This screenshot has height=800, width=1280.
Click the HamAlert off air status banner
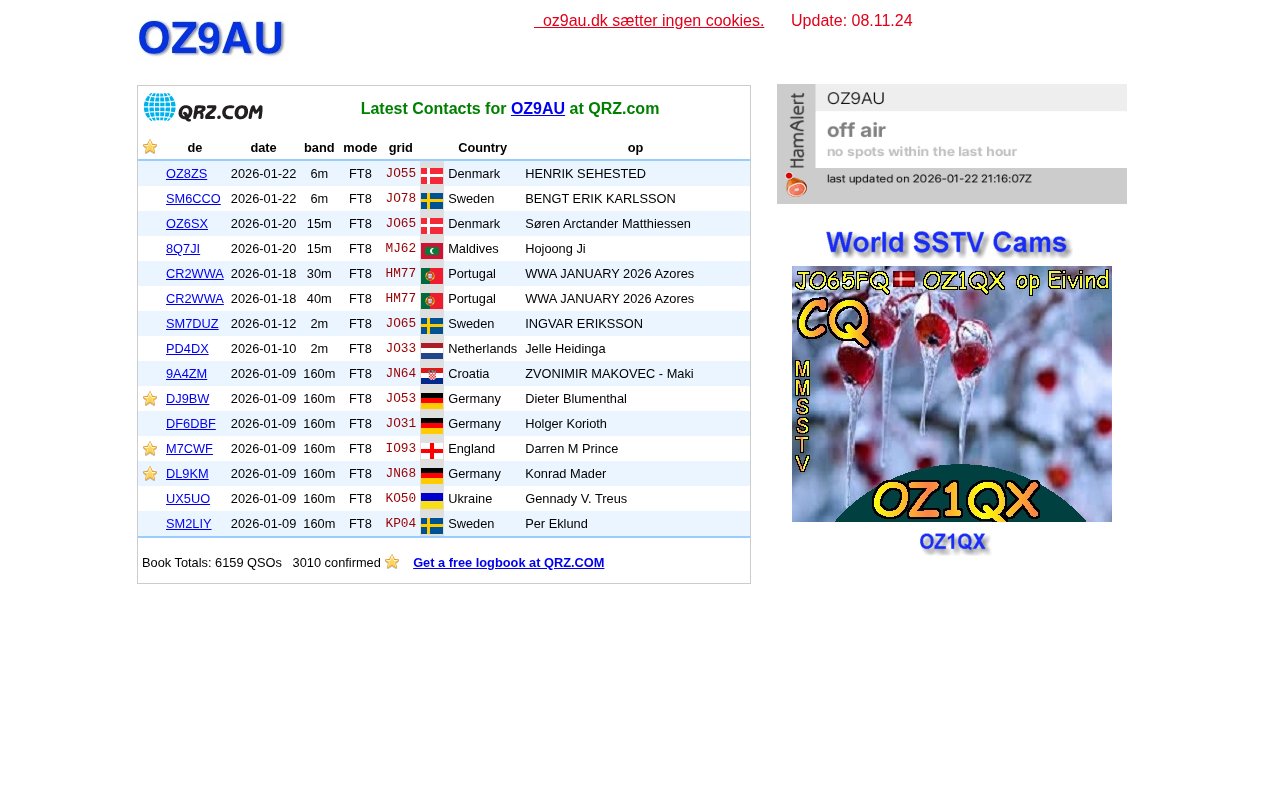[x=952, y=144]
